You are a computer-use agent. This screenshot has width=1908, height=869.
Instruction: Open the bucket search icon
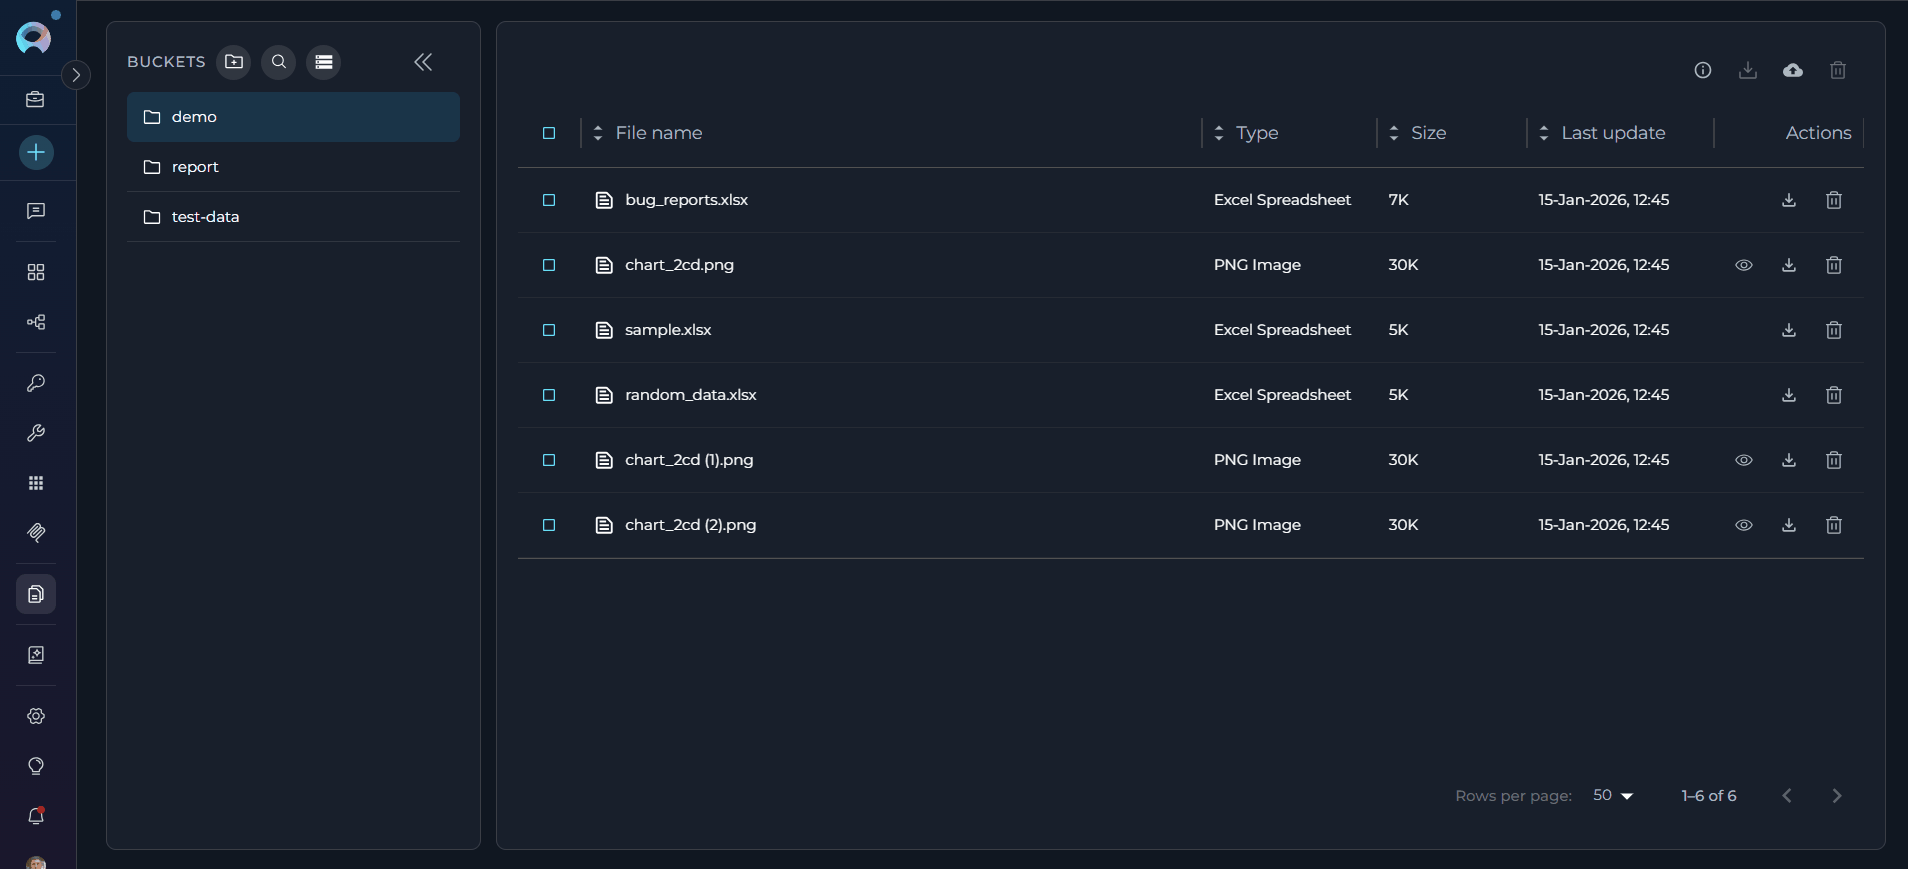[279, 62]
